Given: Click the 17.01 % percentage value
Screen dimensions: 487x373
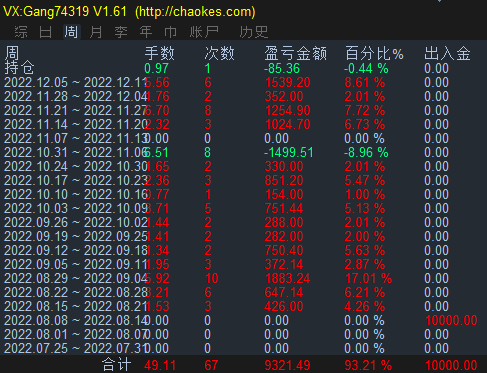Looking at the screenshot, I should click(368, 278).
